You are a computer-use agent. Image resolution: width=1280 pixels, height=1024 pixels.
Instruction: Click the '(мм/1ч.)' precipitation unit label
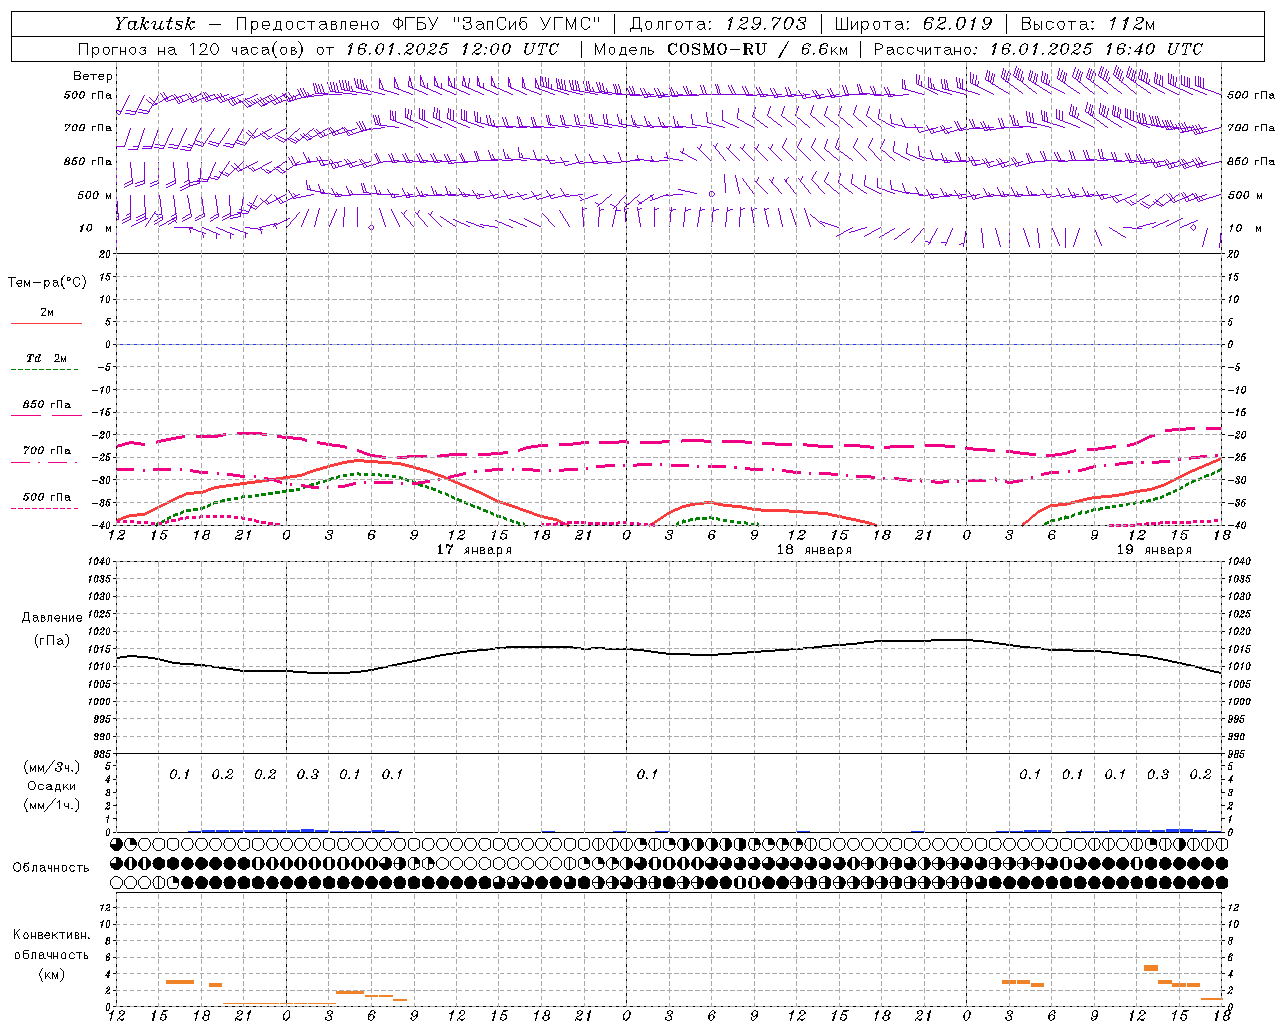pos(52,805)
